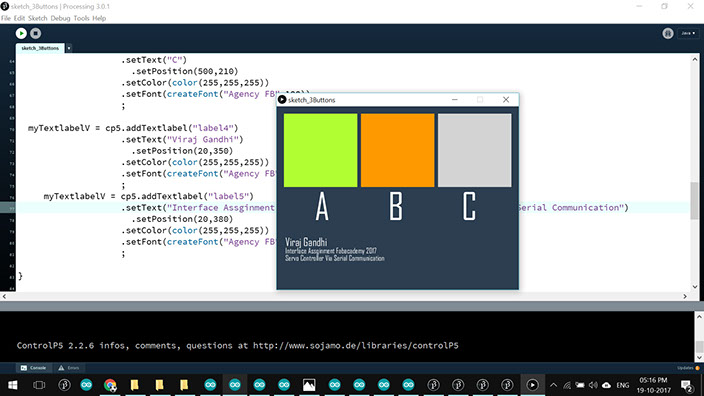Click the editor scroll up arrow
The height and width of the screenshot is (396, 704).
[695, 59]
